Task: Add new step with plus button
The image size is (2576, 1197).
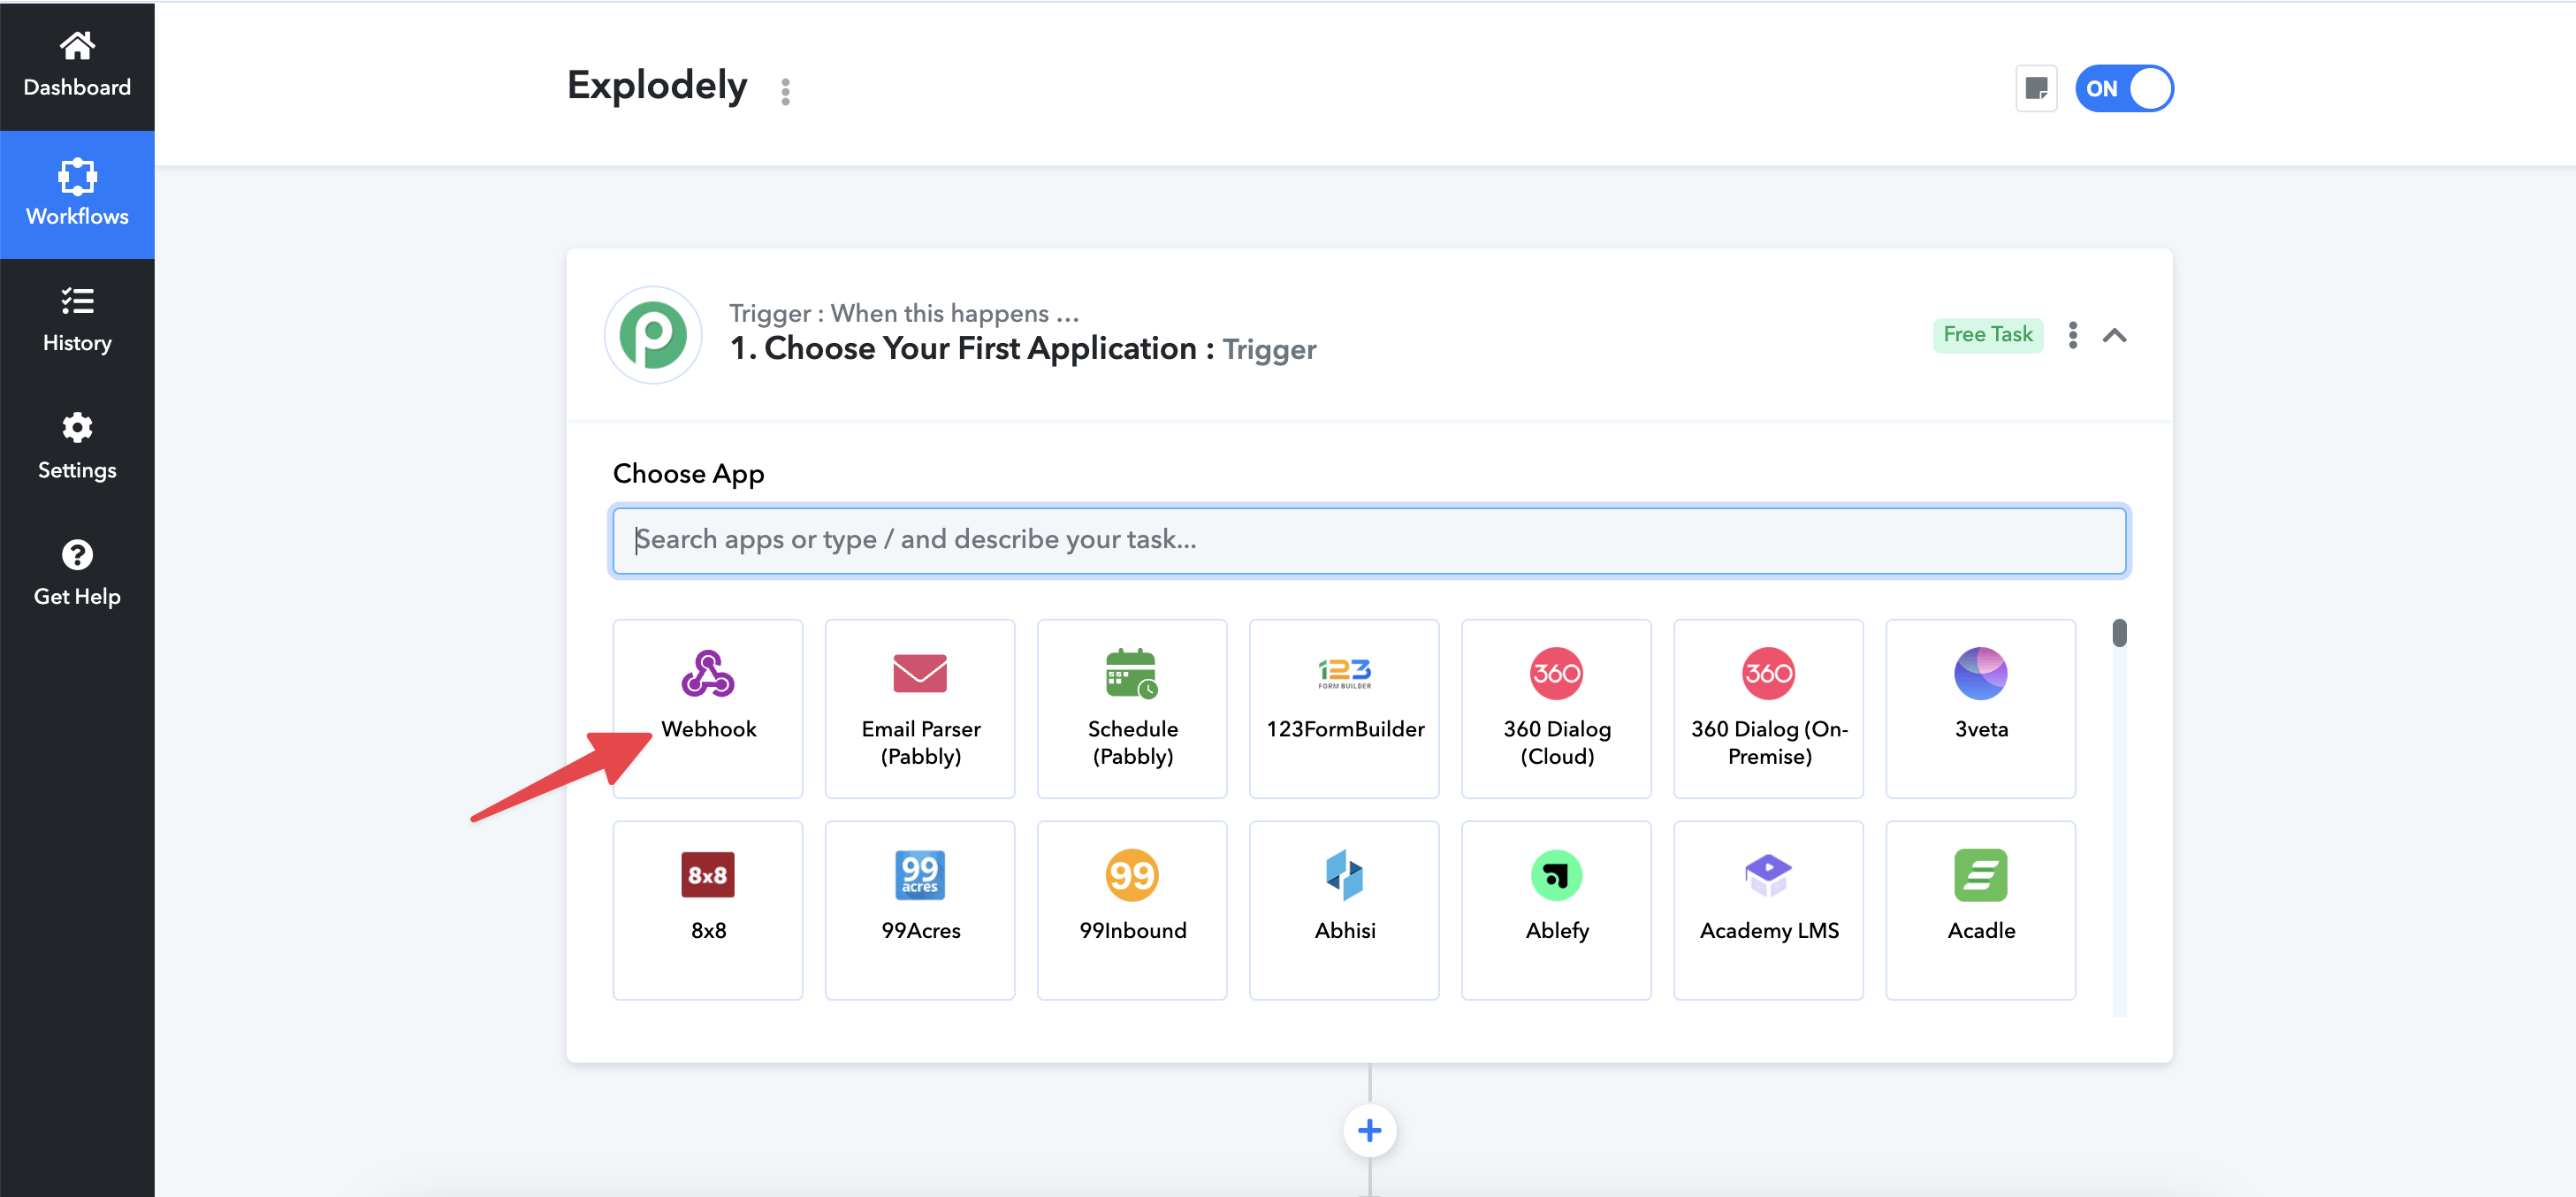Action: (1369, 1130)
